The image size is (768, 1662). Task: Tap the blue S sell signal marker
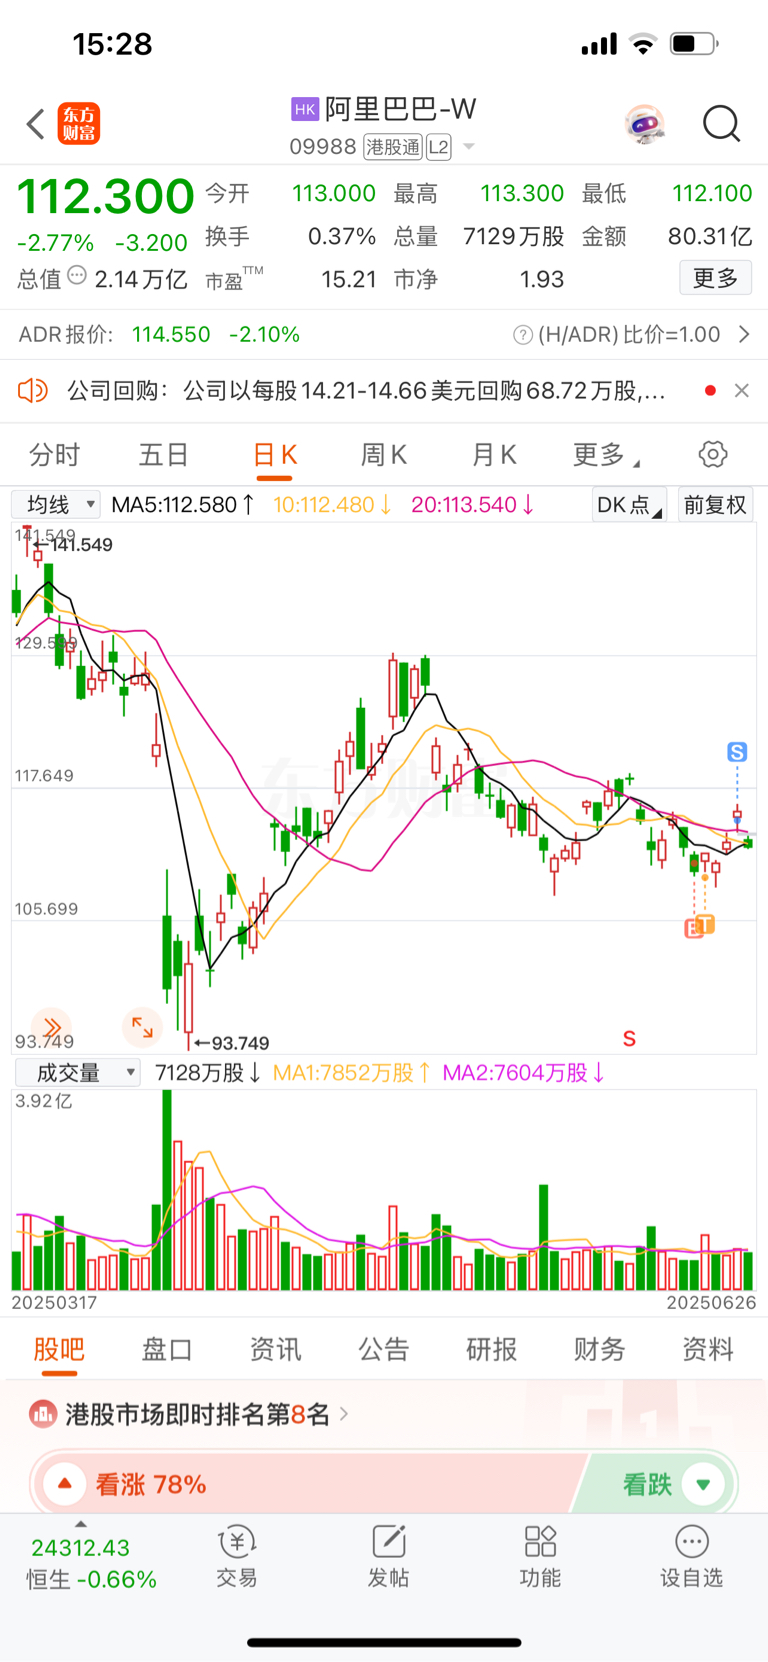coord(737,752)
